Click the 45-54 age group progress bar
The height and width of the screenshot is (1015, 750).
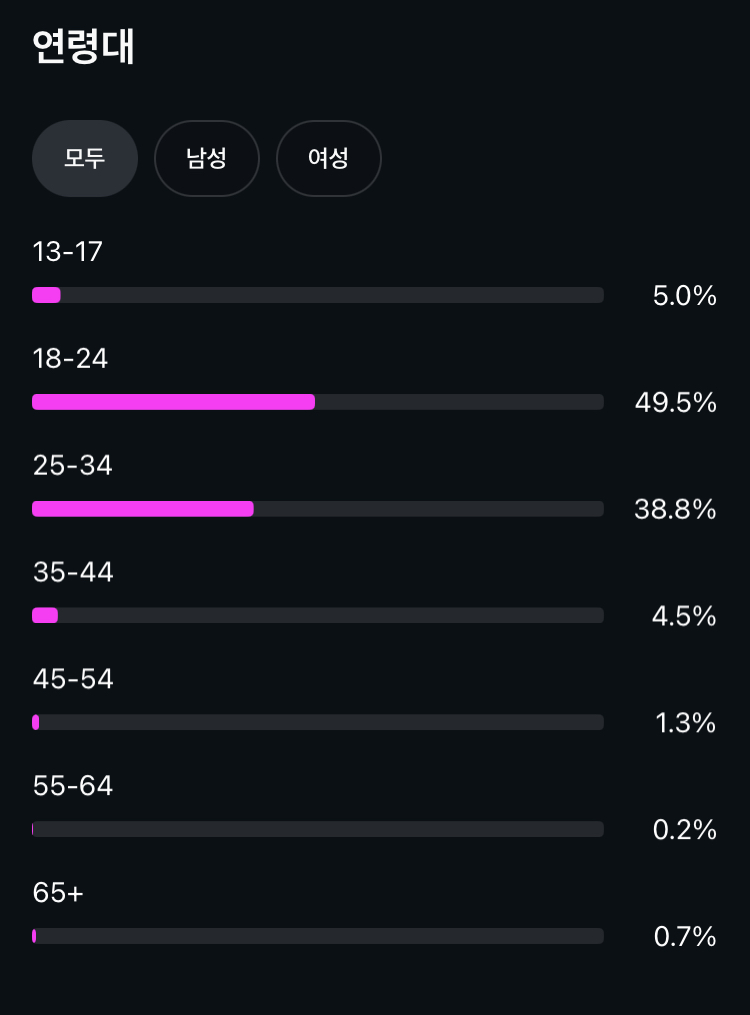tap(318, 722)
